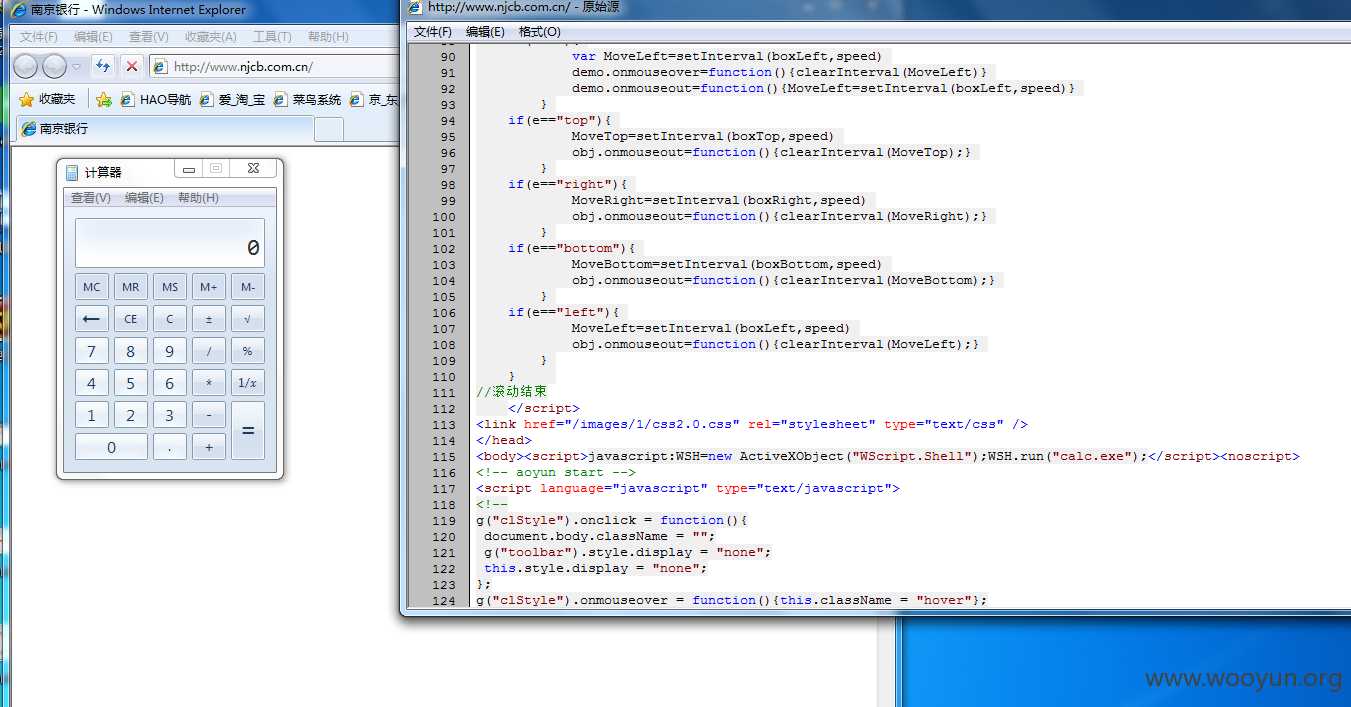Click the //滚动结束 comment on line 111
Screen dimensions: 1351x707
[512, 392]
